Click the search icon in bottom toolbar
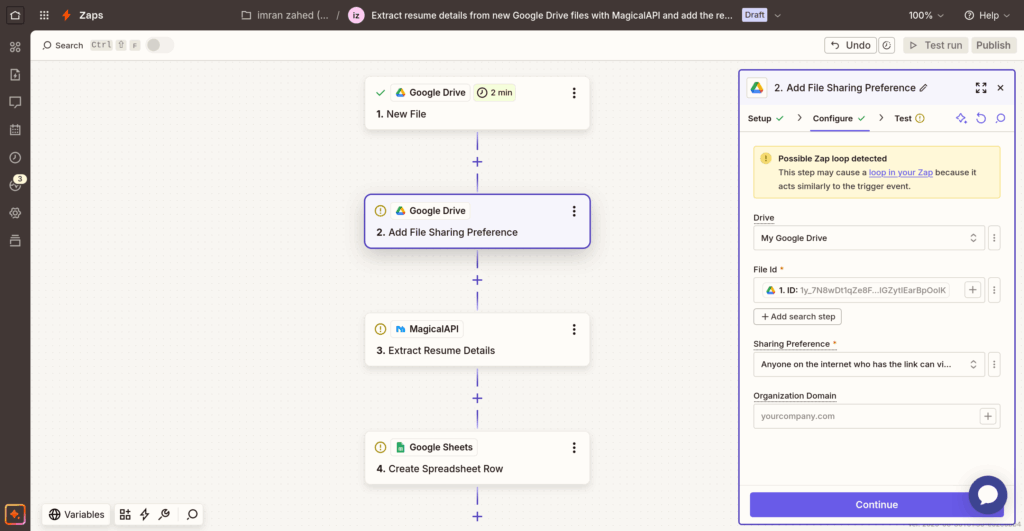 coord(192,515)
